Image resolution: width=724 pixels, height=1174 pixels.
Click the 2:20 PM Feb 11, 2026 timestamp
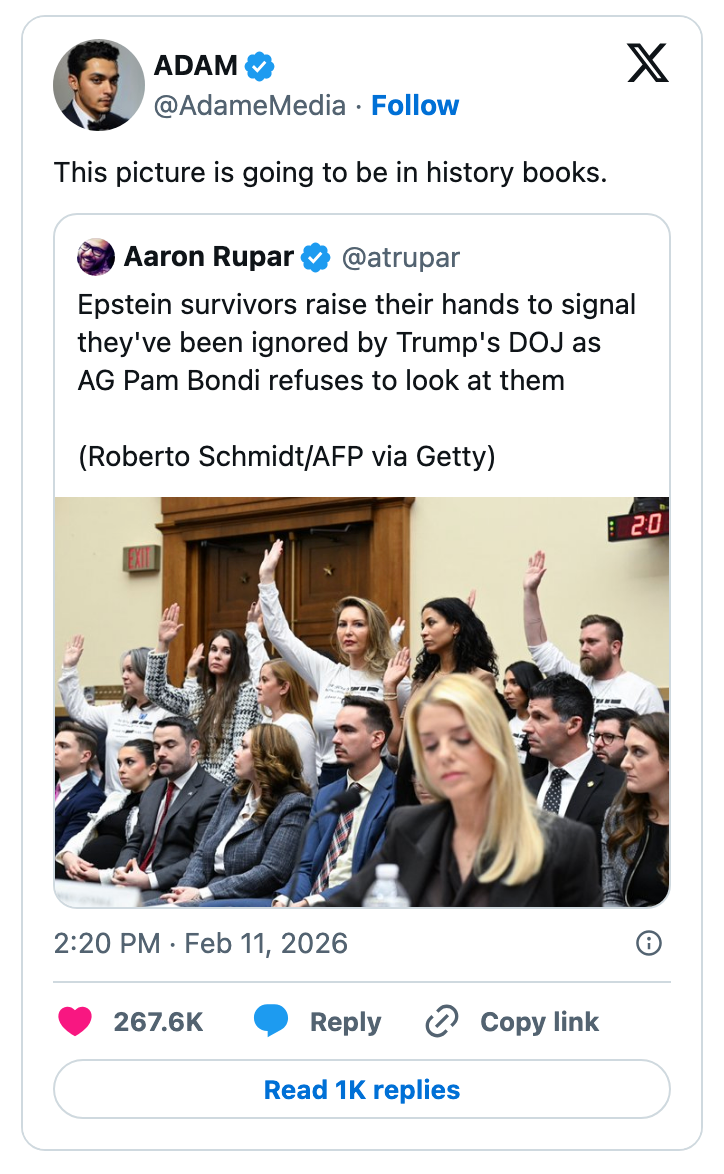(201, 943)
